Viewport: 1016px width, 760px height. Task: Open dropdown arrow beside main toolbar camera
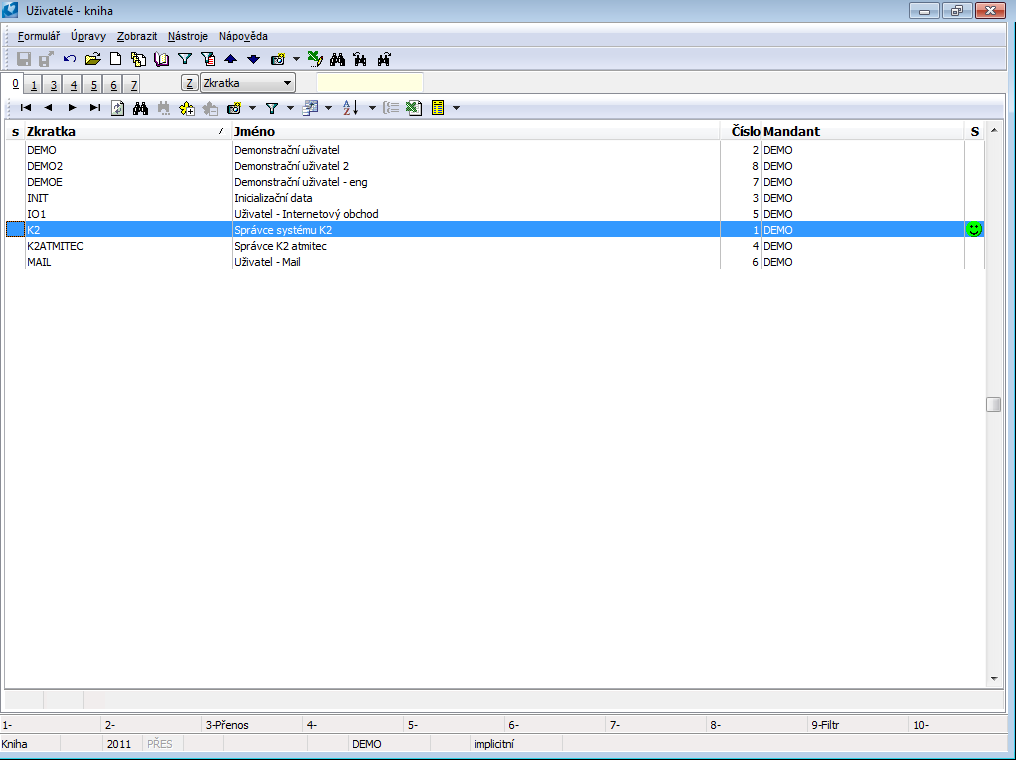tap(297, 60)
